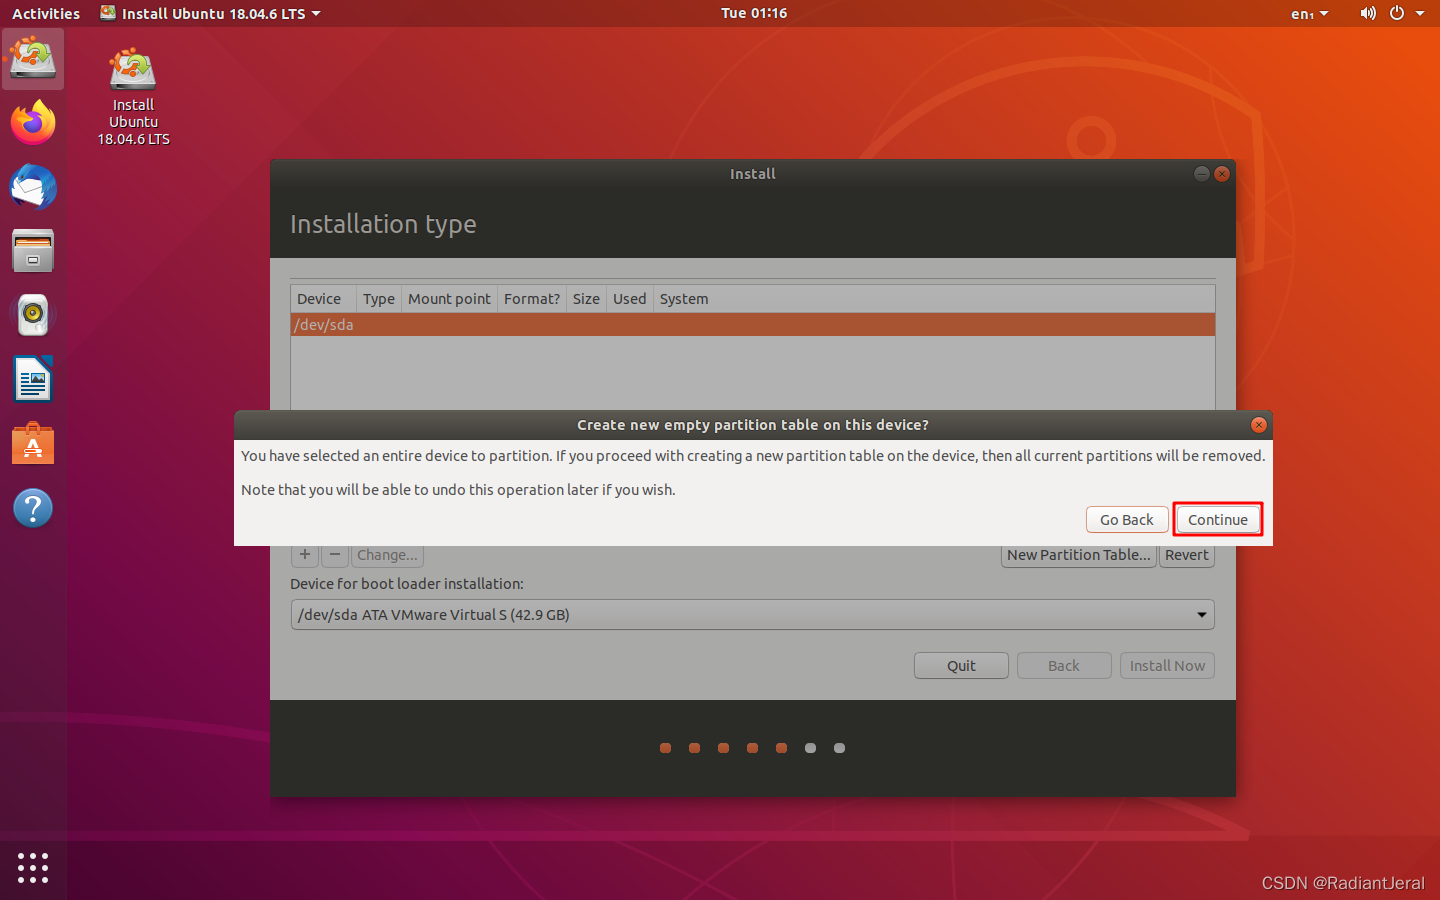Click the Revert button
Viewport: 1440px width, 900px height.
click(x=1187, y=555)
